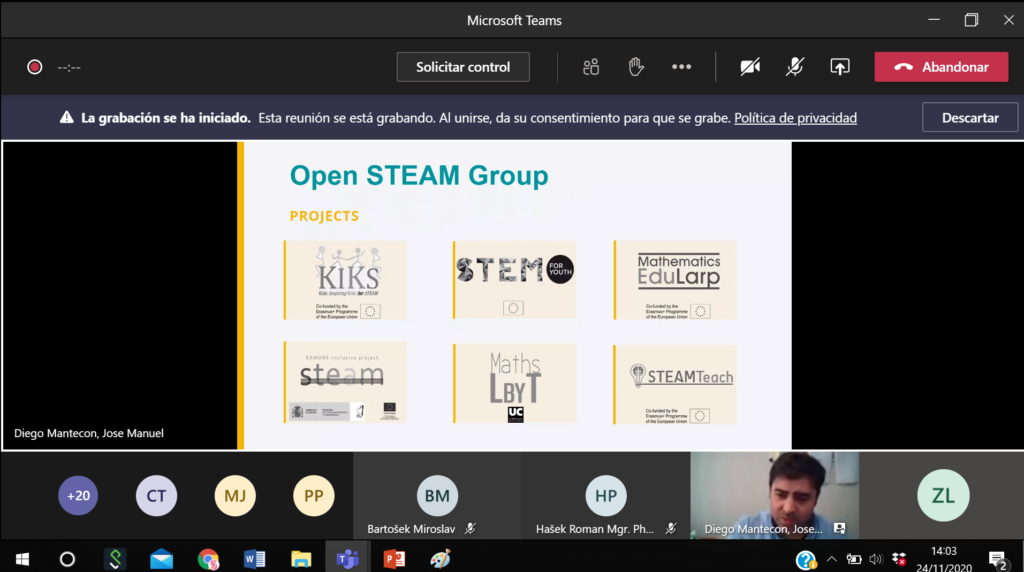Click the red recording indicator

tap(35, 67)
